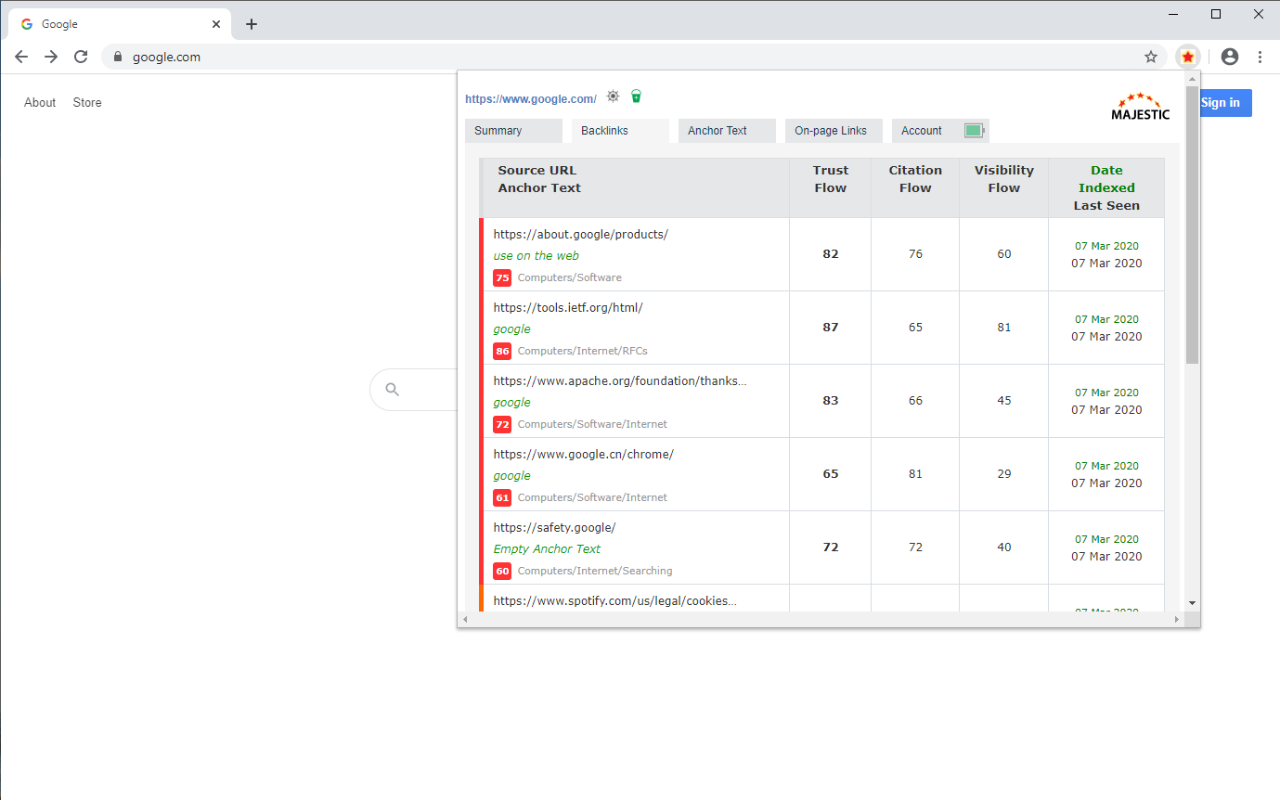This screenshot has height=800, width=1280.
Task: Open a new browser tab with the plus button
Action: click(x=251, y=23)
